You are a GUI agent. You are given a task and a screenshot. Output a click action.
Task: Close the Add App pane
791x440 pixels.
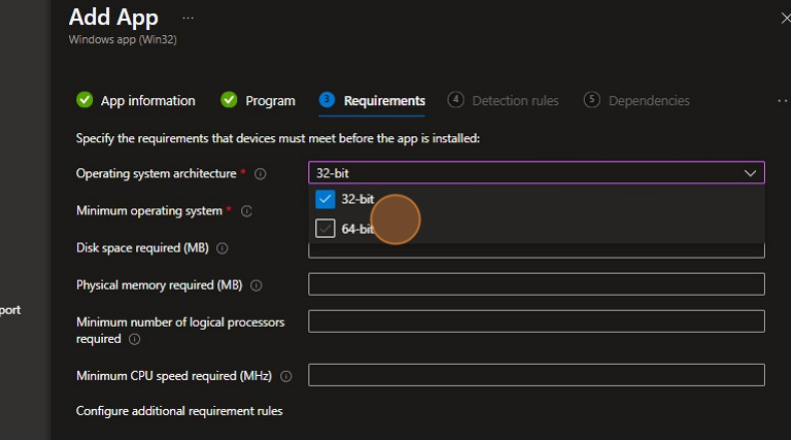tap(784, 18)
